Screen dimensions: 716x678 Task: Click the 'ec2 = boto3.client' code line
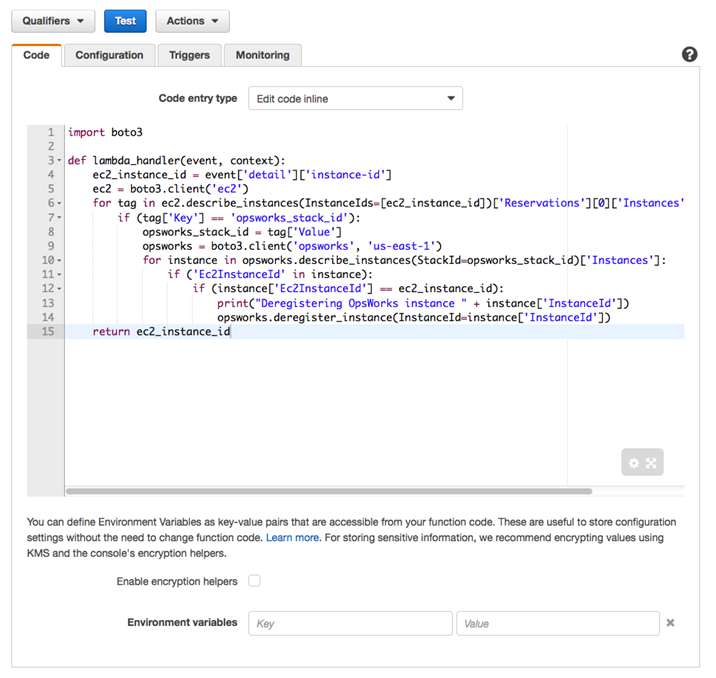[170, 189]
